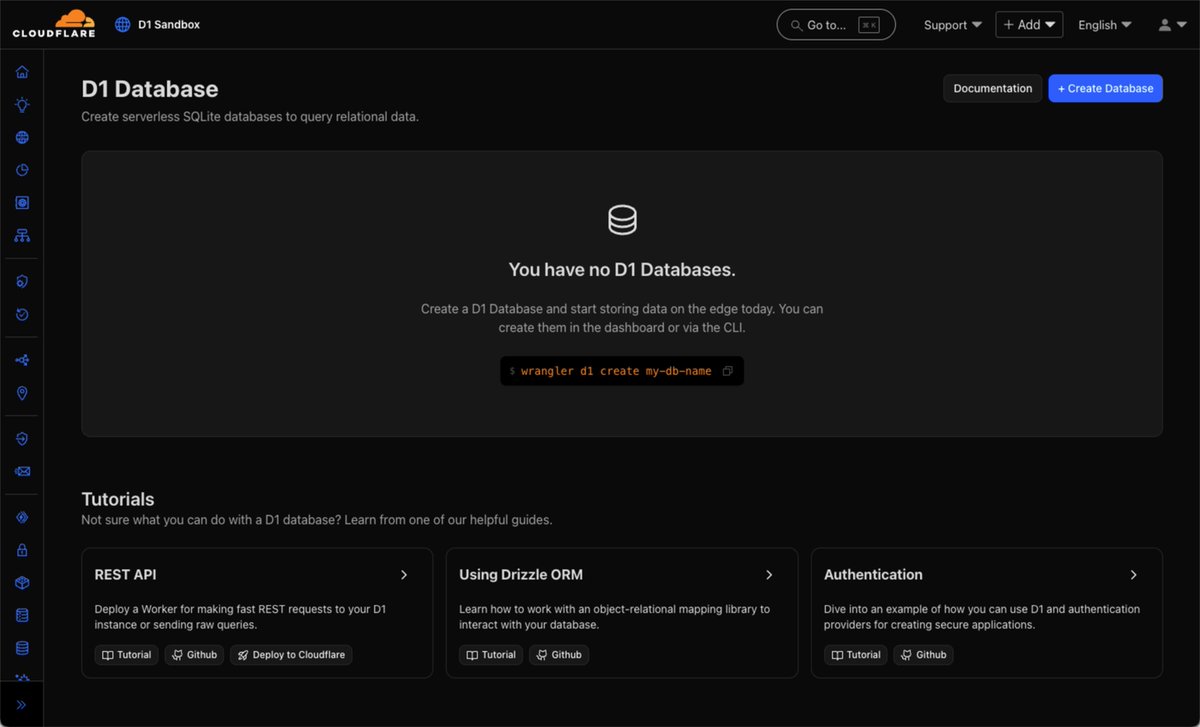This screenshot has height=727, width=1200.
Task: Expand the sidebar with double chevron
Action: click(x=22, y=704)
